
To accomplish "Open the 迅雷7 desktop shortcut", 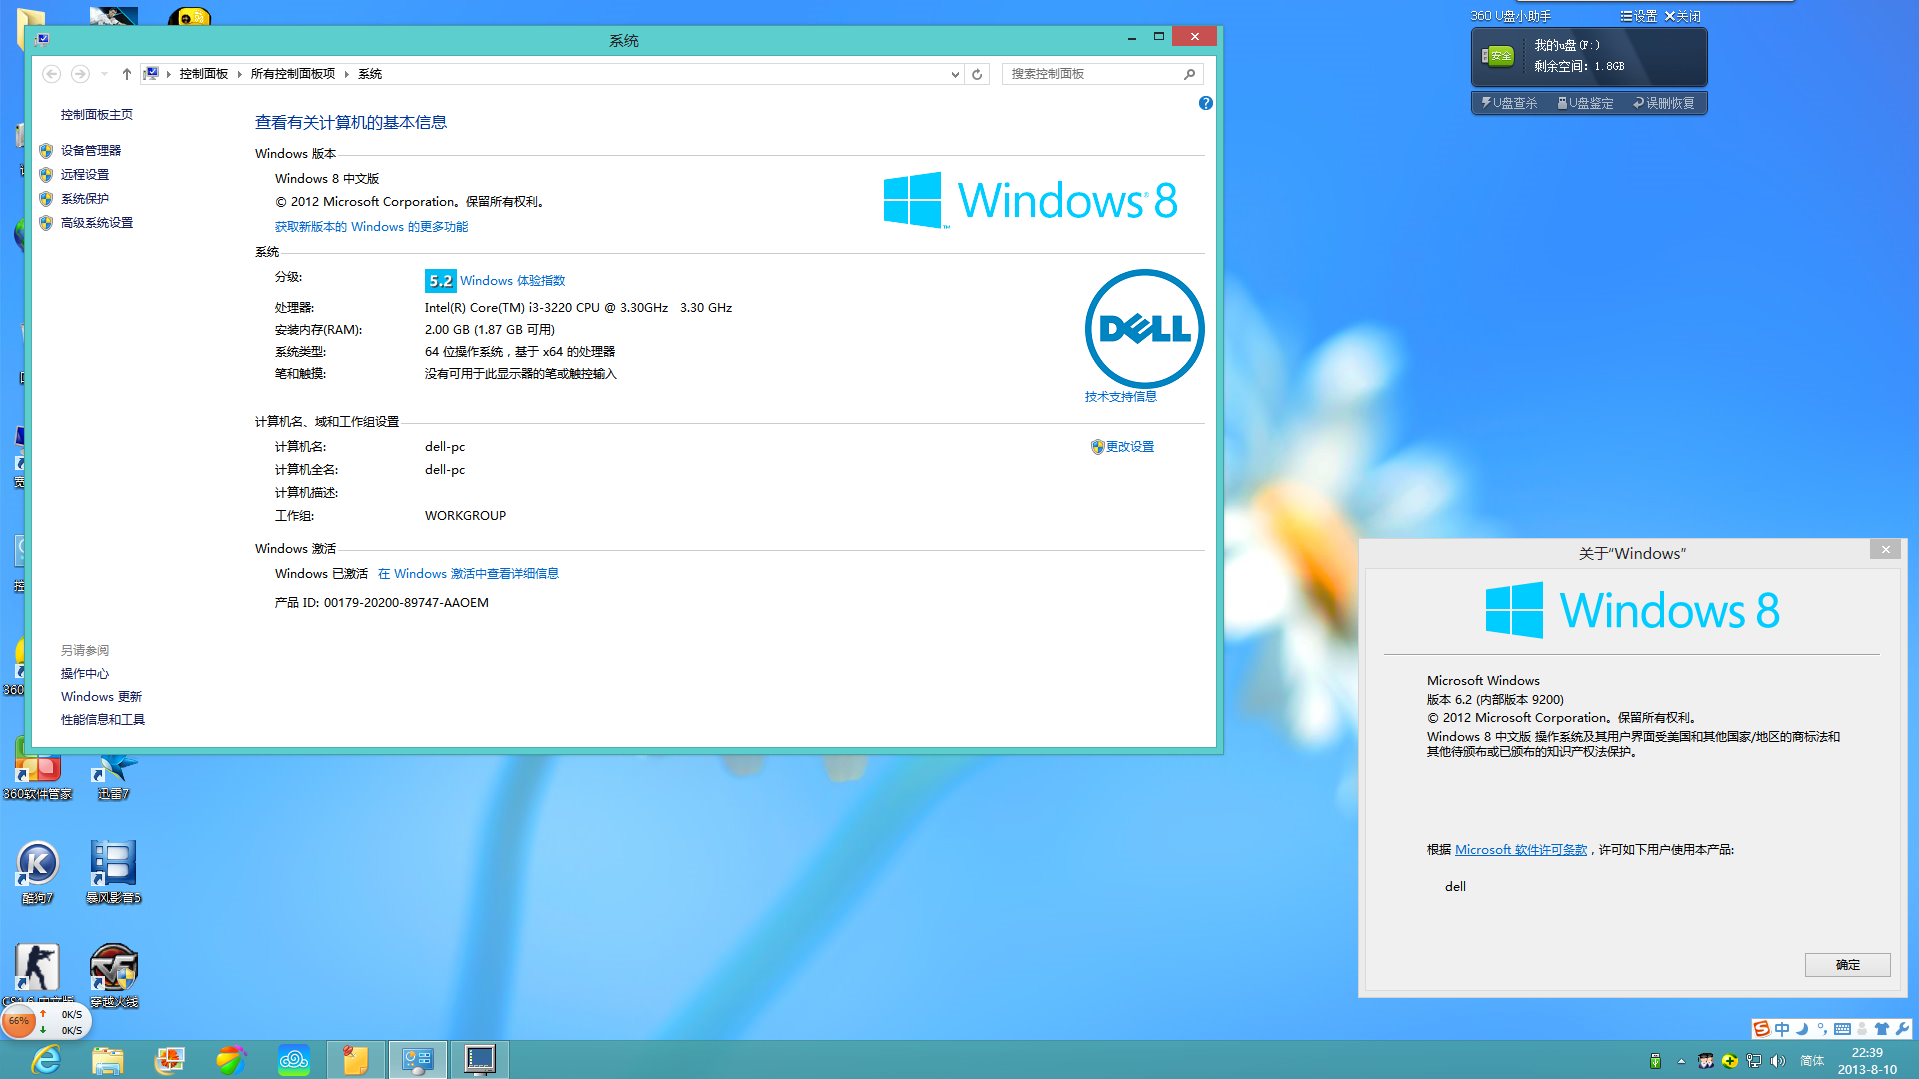I will point(113,776).
